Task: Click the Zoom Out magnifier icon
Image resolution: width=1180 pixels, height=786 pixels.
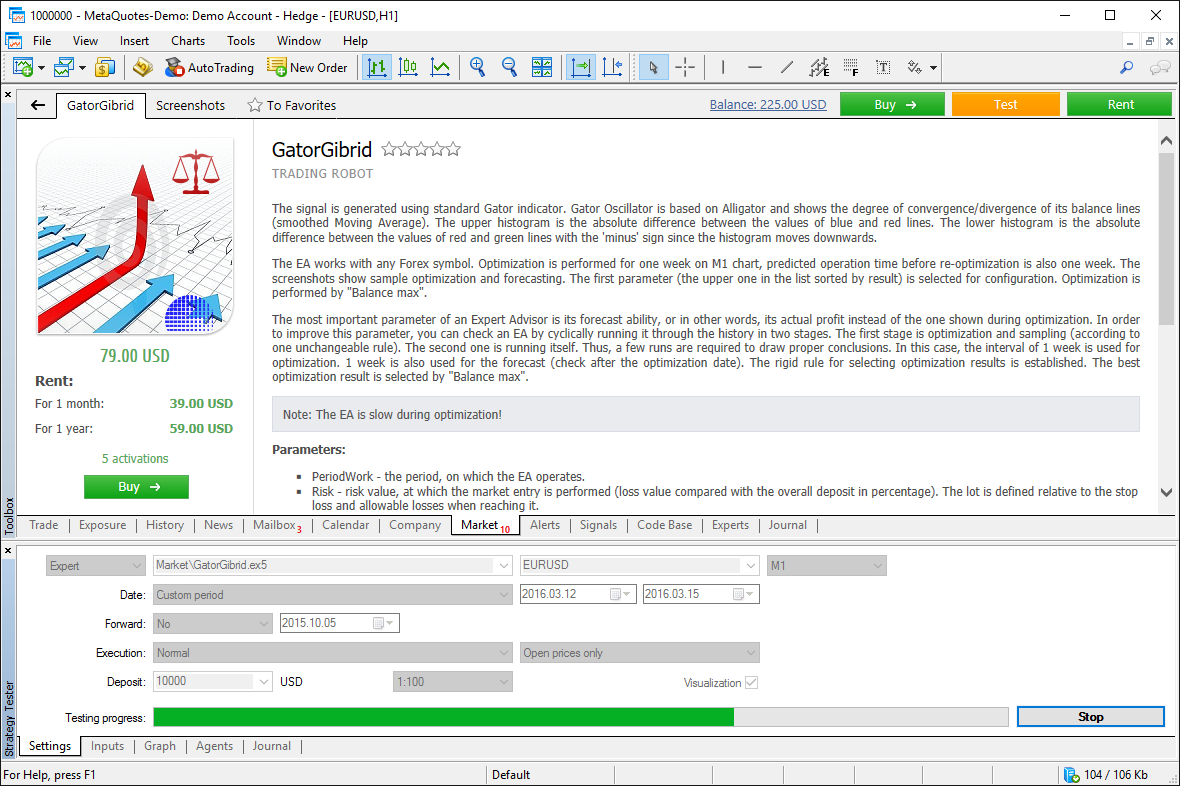Action: pos(509,67)
